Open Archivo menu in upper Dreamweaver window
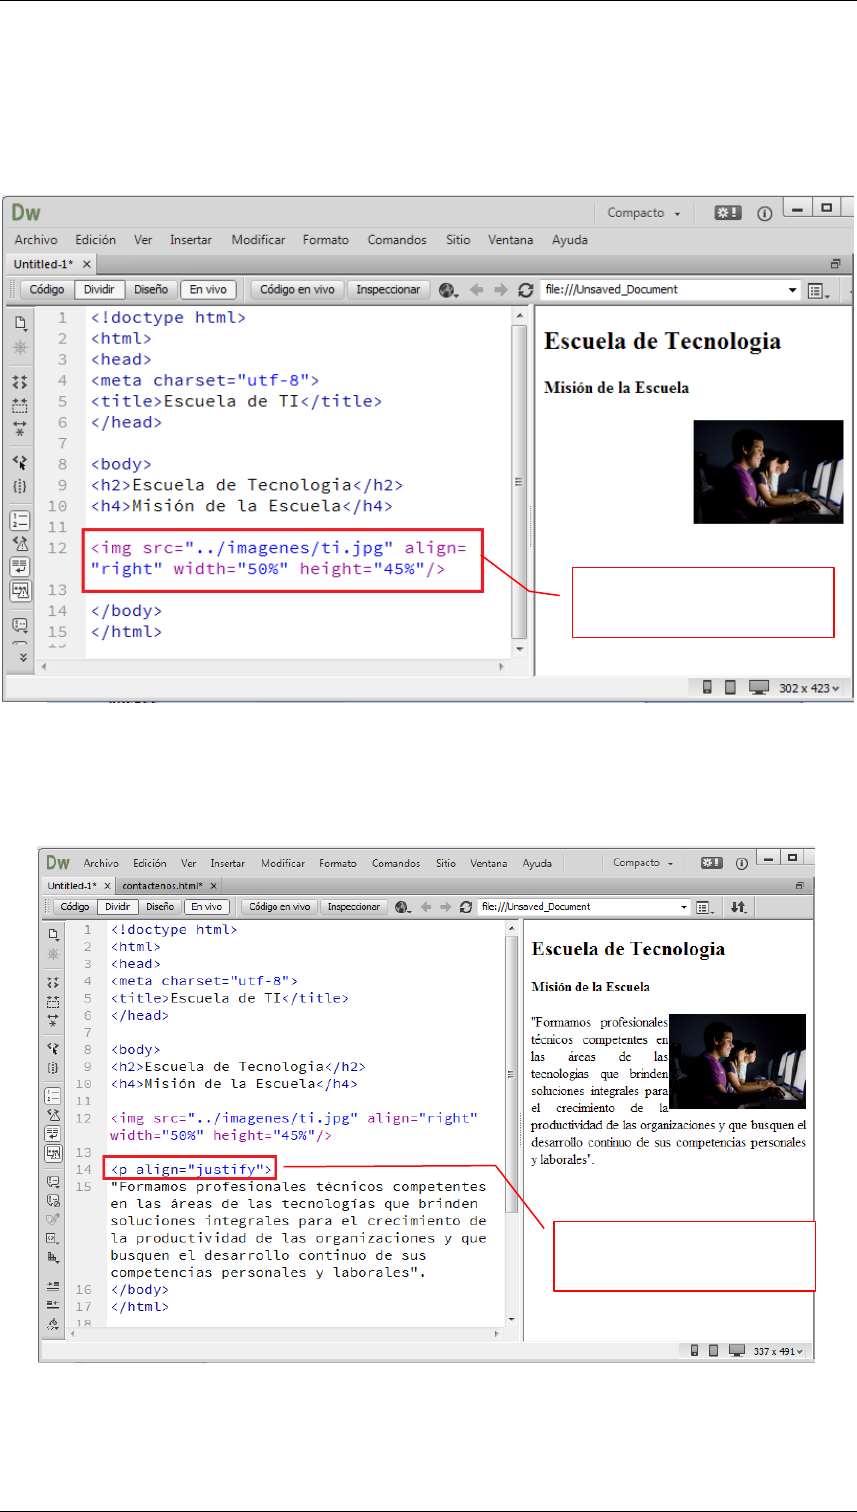The width and height of the screenshot is (857, 1512). pos(36,240)
